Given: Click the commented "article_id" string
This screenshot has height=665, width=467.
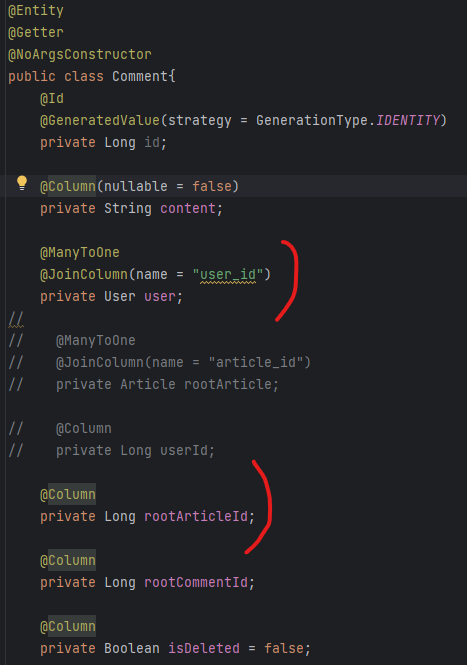Looking at the screenshot, I should 256,363.
